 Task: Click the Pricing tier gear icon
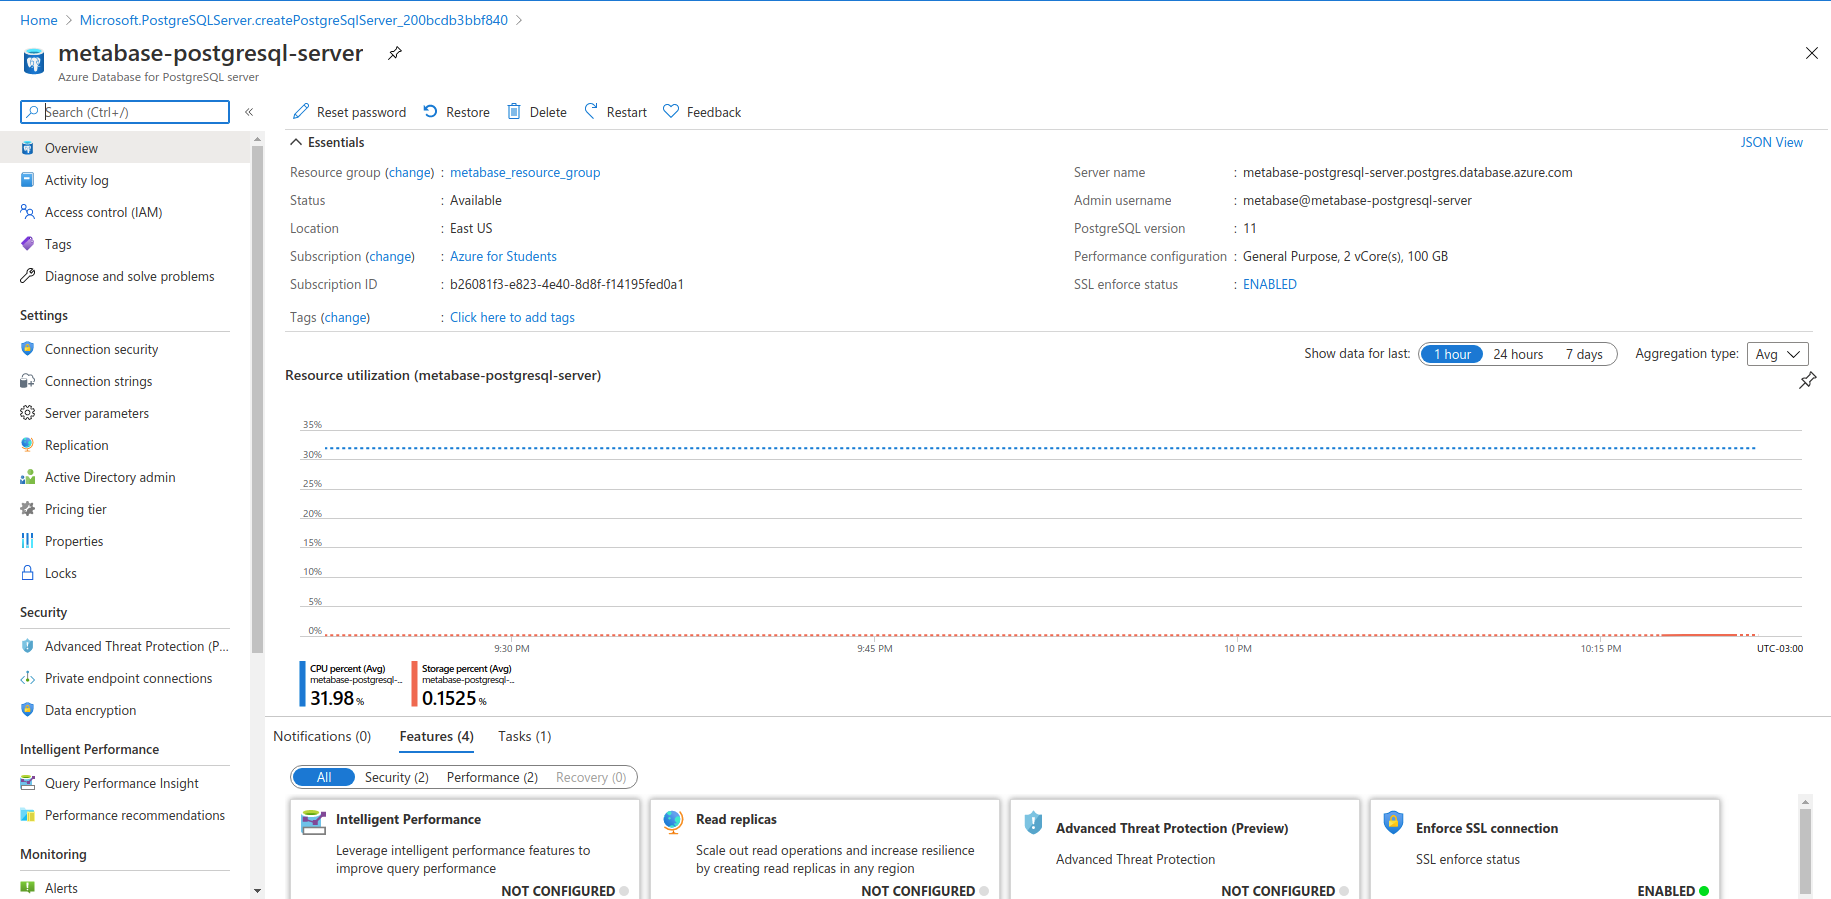[28, 509]
